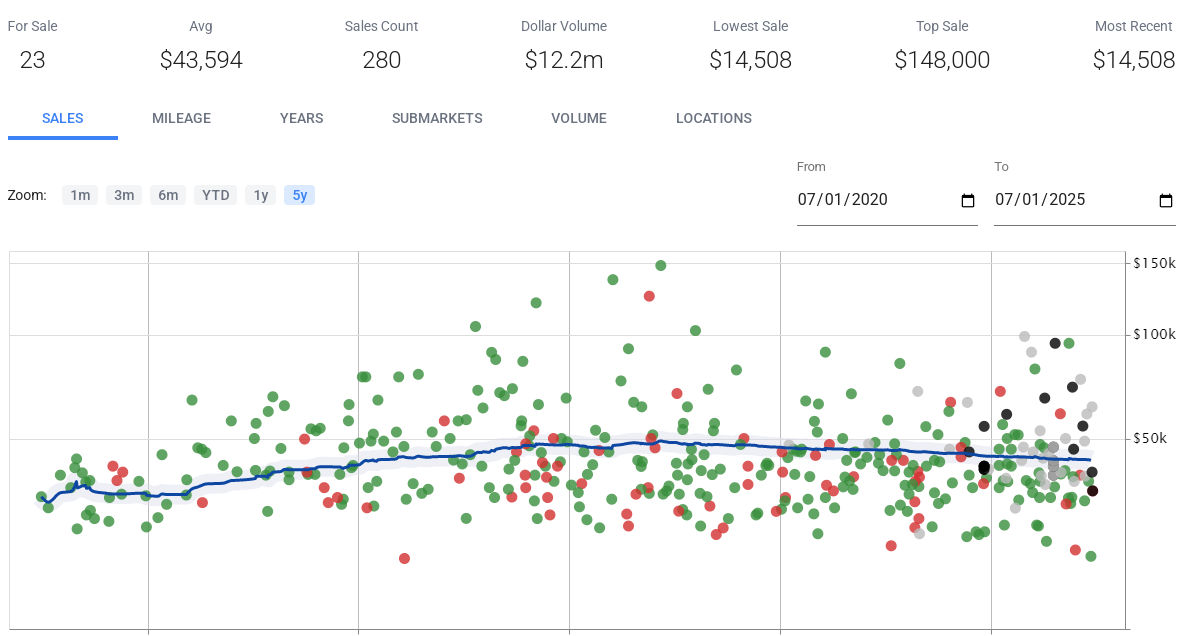The width and height of the screenshot is (1182, 636).
Task: Set zoom to 3m
Action: point(124,195)
